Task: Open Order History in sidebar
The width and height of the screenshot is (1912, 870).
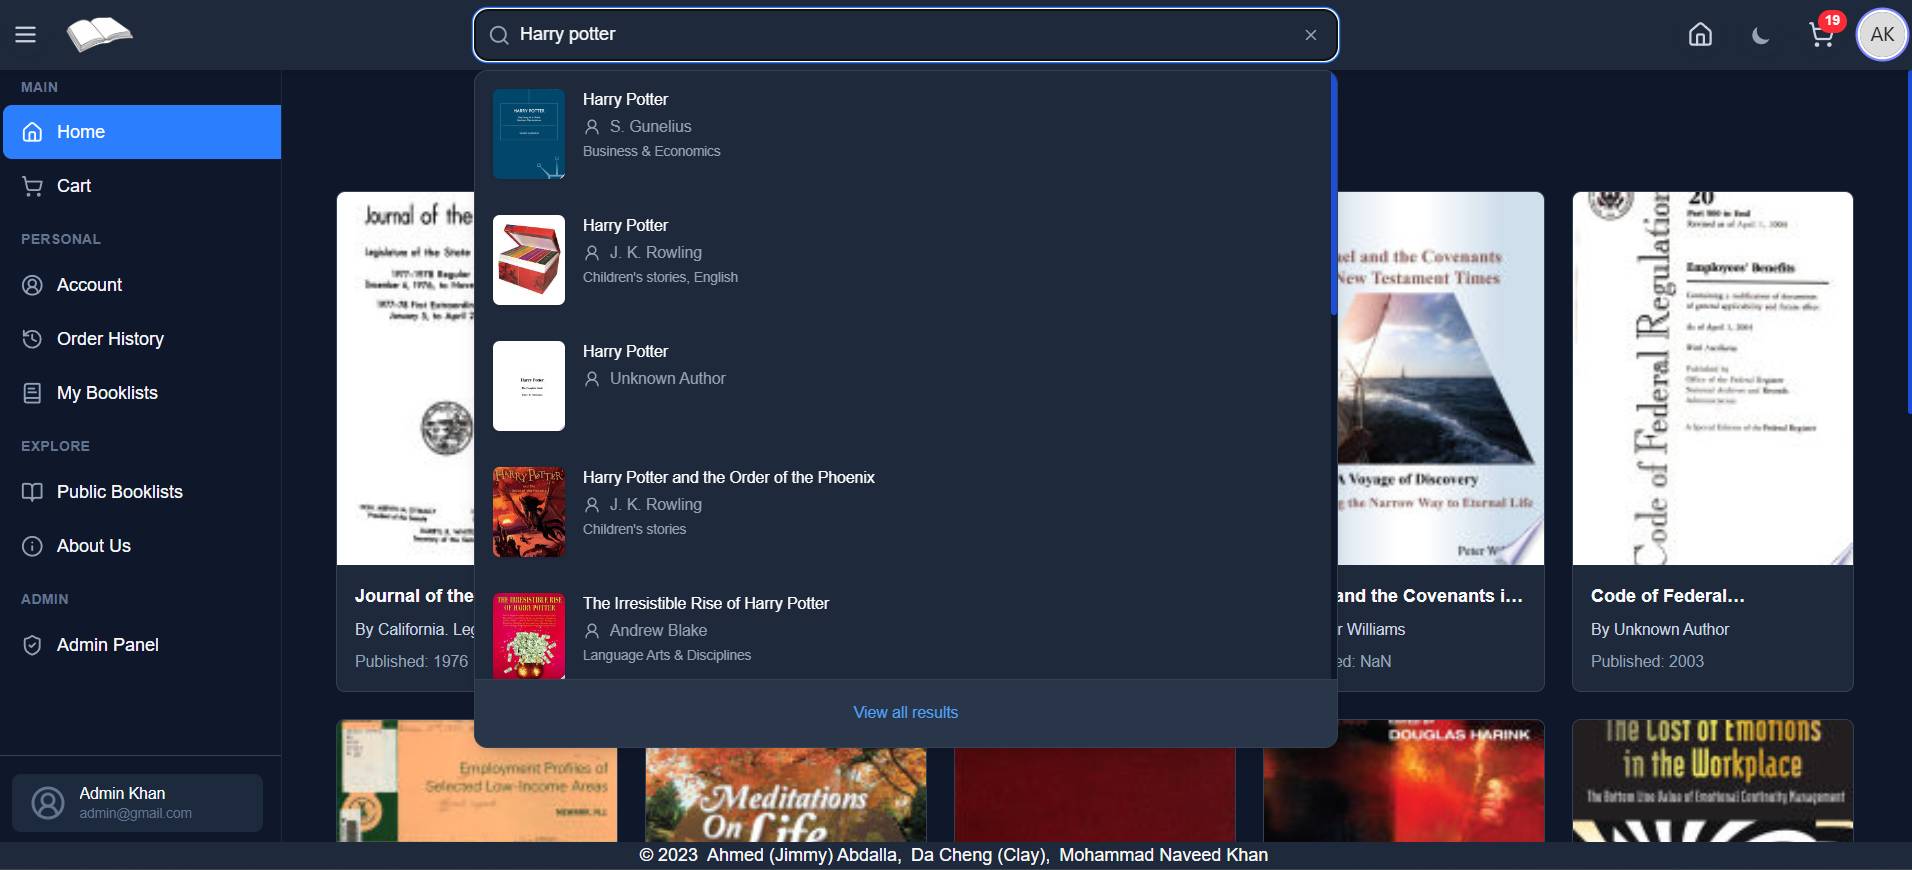Action: pos(142,339)
